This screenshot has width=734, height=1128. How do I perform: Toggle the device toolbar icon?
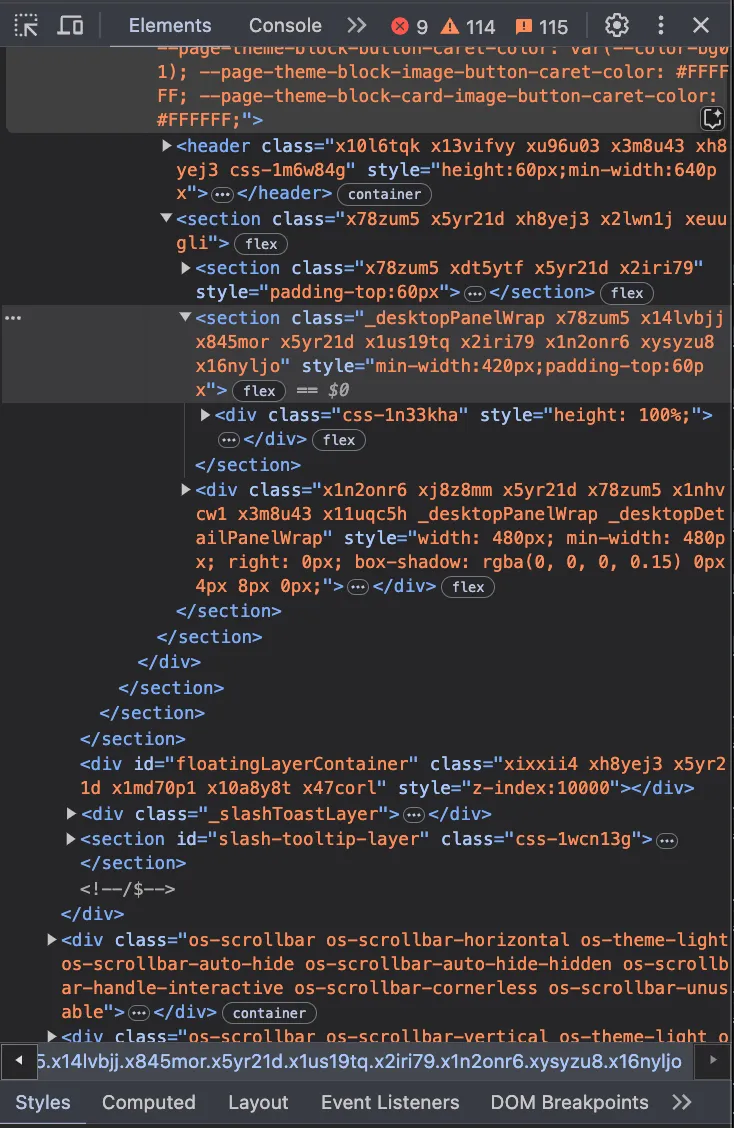click(70, 26)
